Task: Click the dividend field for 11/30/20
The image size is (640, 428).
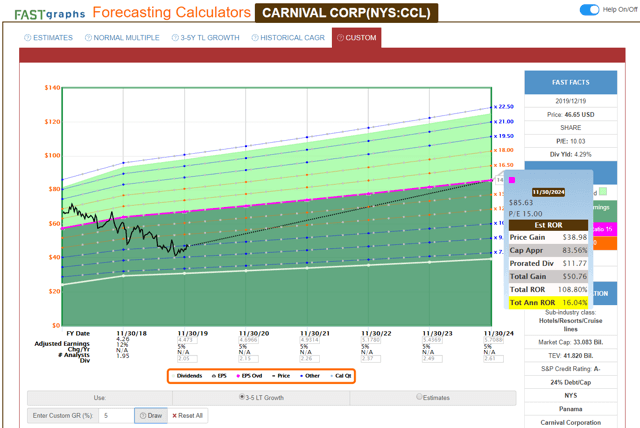Action: [249, 359]
